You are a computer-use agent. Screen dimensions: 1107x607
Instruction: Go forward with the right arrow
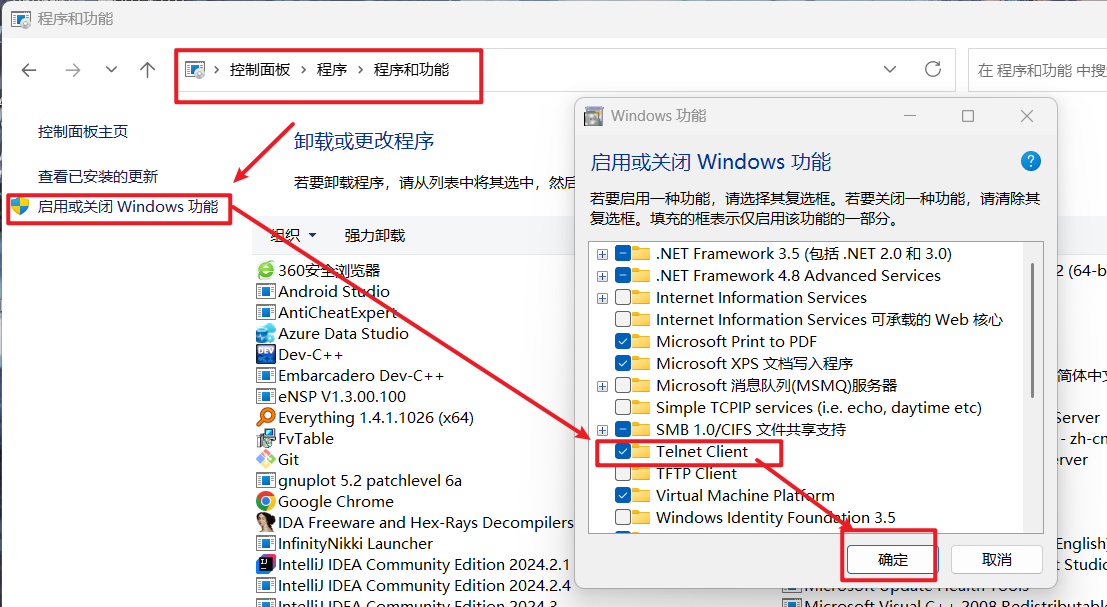pyautogui.click(x=73, y=70)
